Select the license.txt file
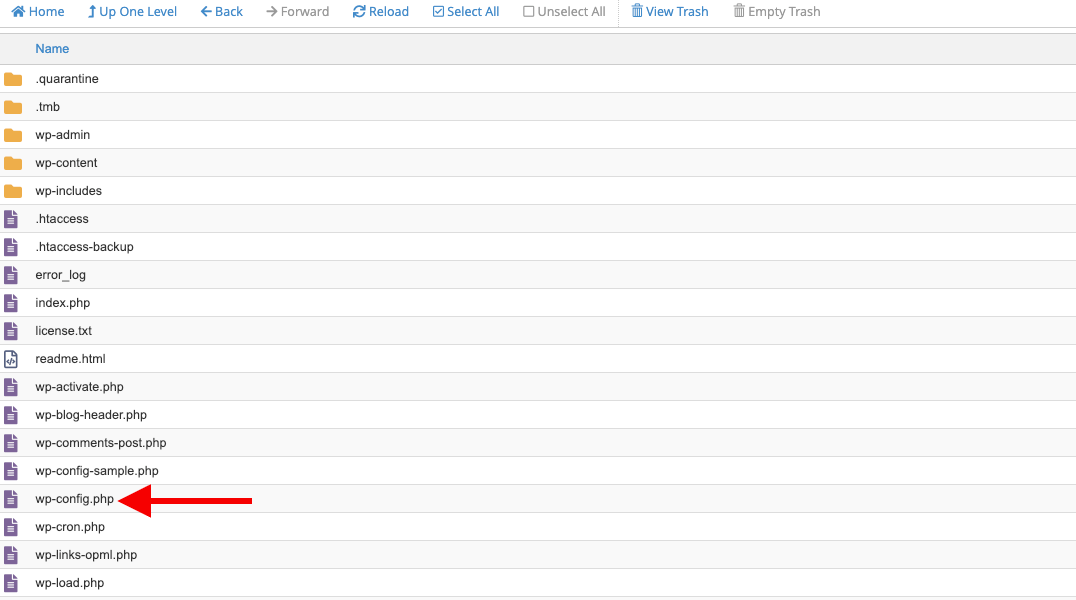1076x600 pixels. [62, 330]
